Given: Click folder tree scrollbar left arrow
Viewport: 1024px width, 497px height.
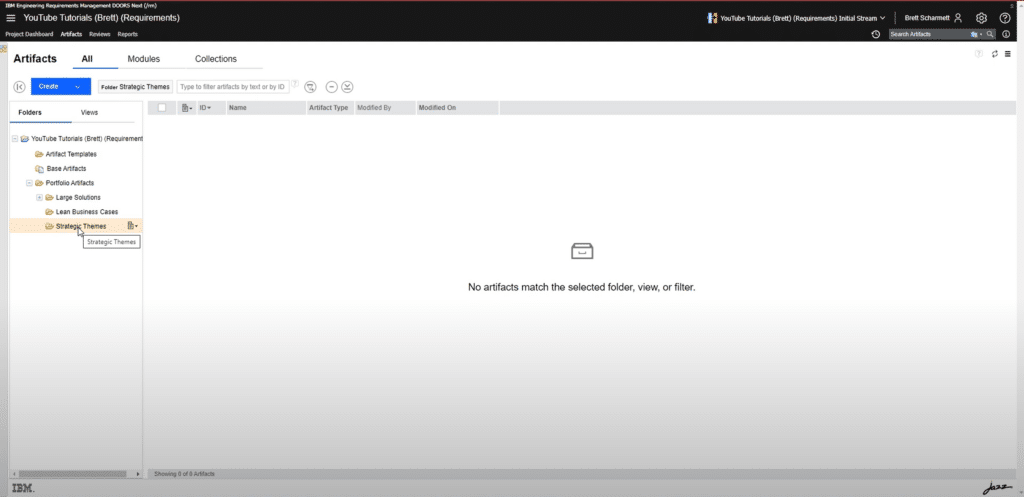Looking at the screenshot, I should pyautogui.click(x=14, y=473).
